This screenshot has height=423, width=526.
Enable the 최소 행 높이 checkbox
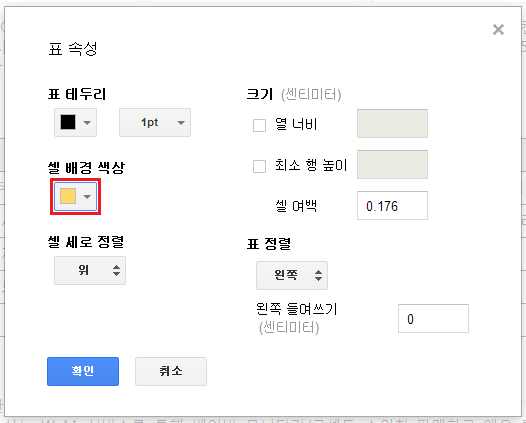click(259, 166)
